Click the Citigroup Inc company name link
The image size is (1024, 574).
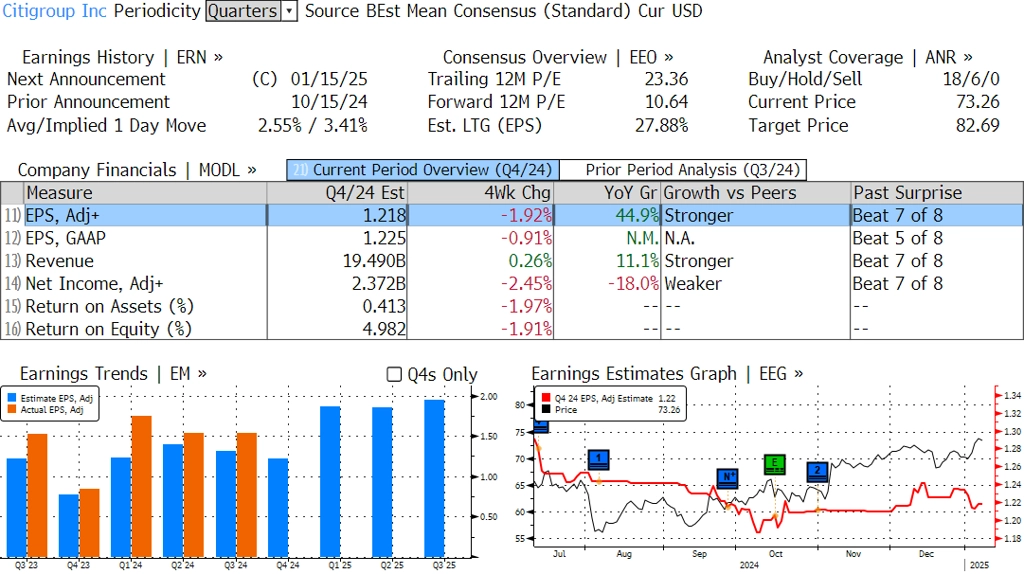coord(54,11)
